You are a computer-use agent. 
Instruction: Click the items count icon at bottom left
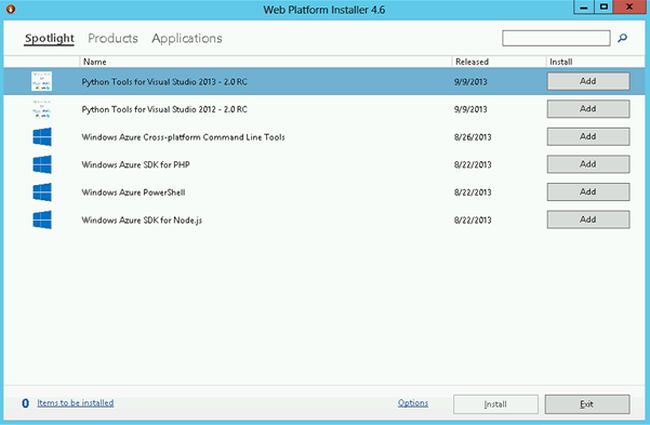(25, 403)
